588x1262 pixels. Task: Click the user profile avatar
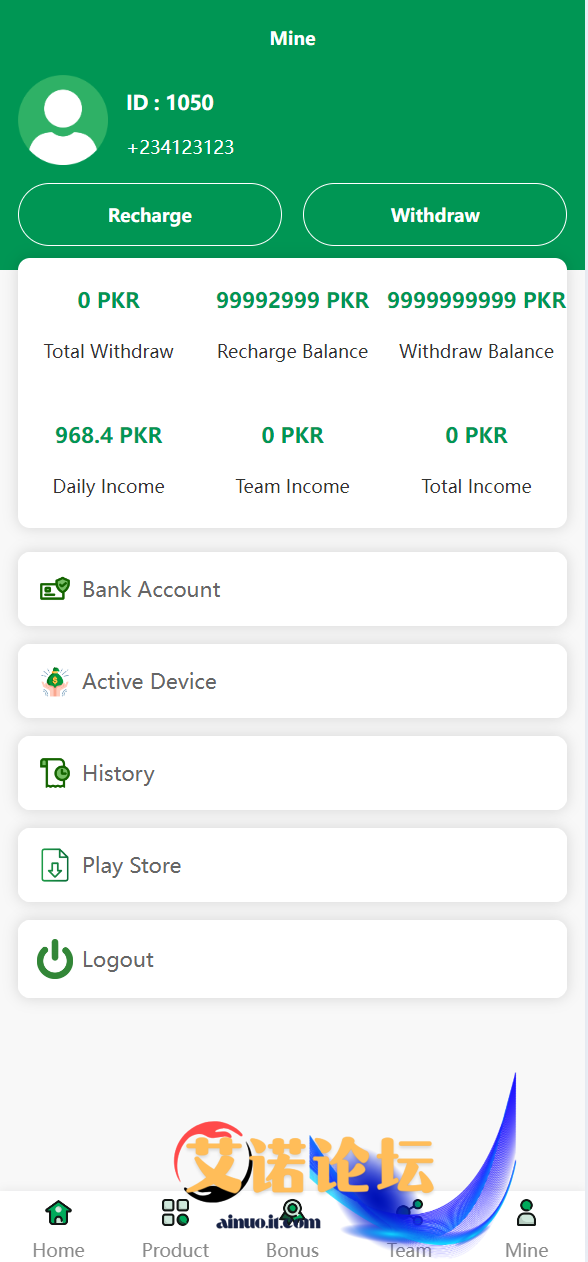63,120
